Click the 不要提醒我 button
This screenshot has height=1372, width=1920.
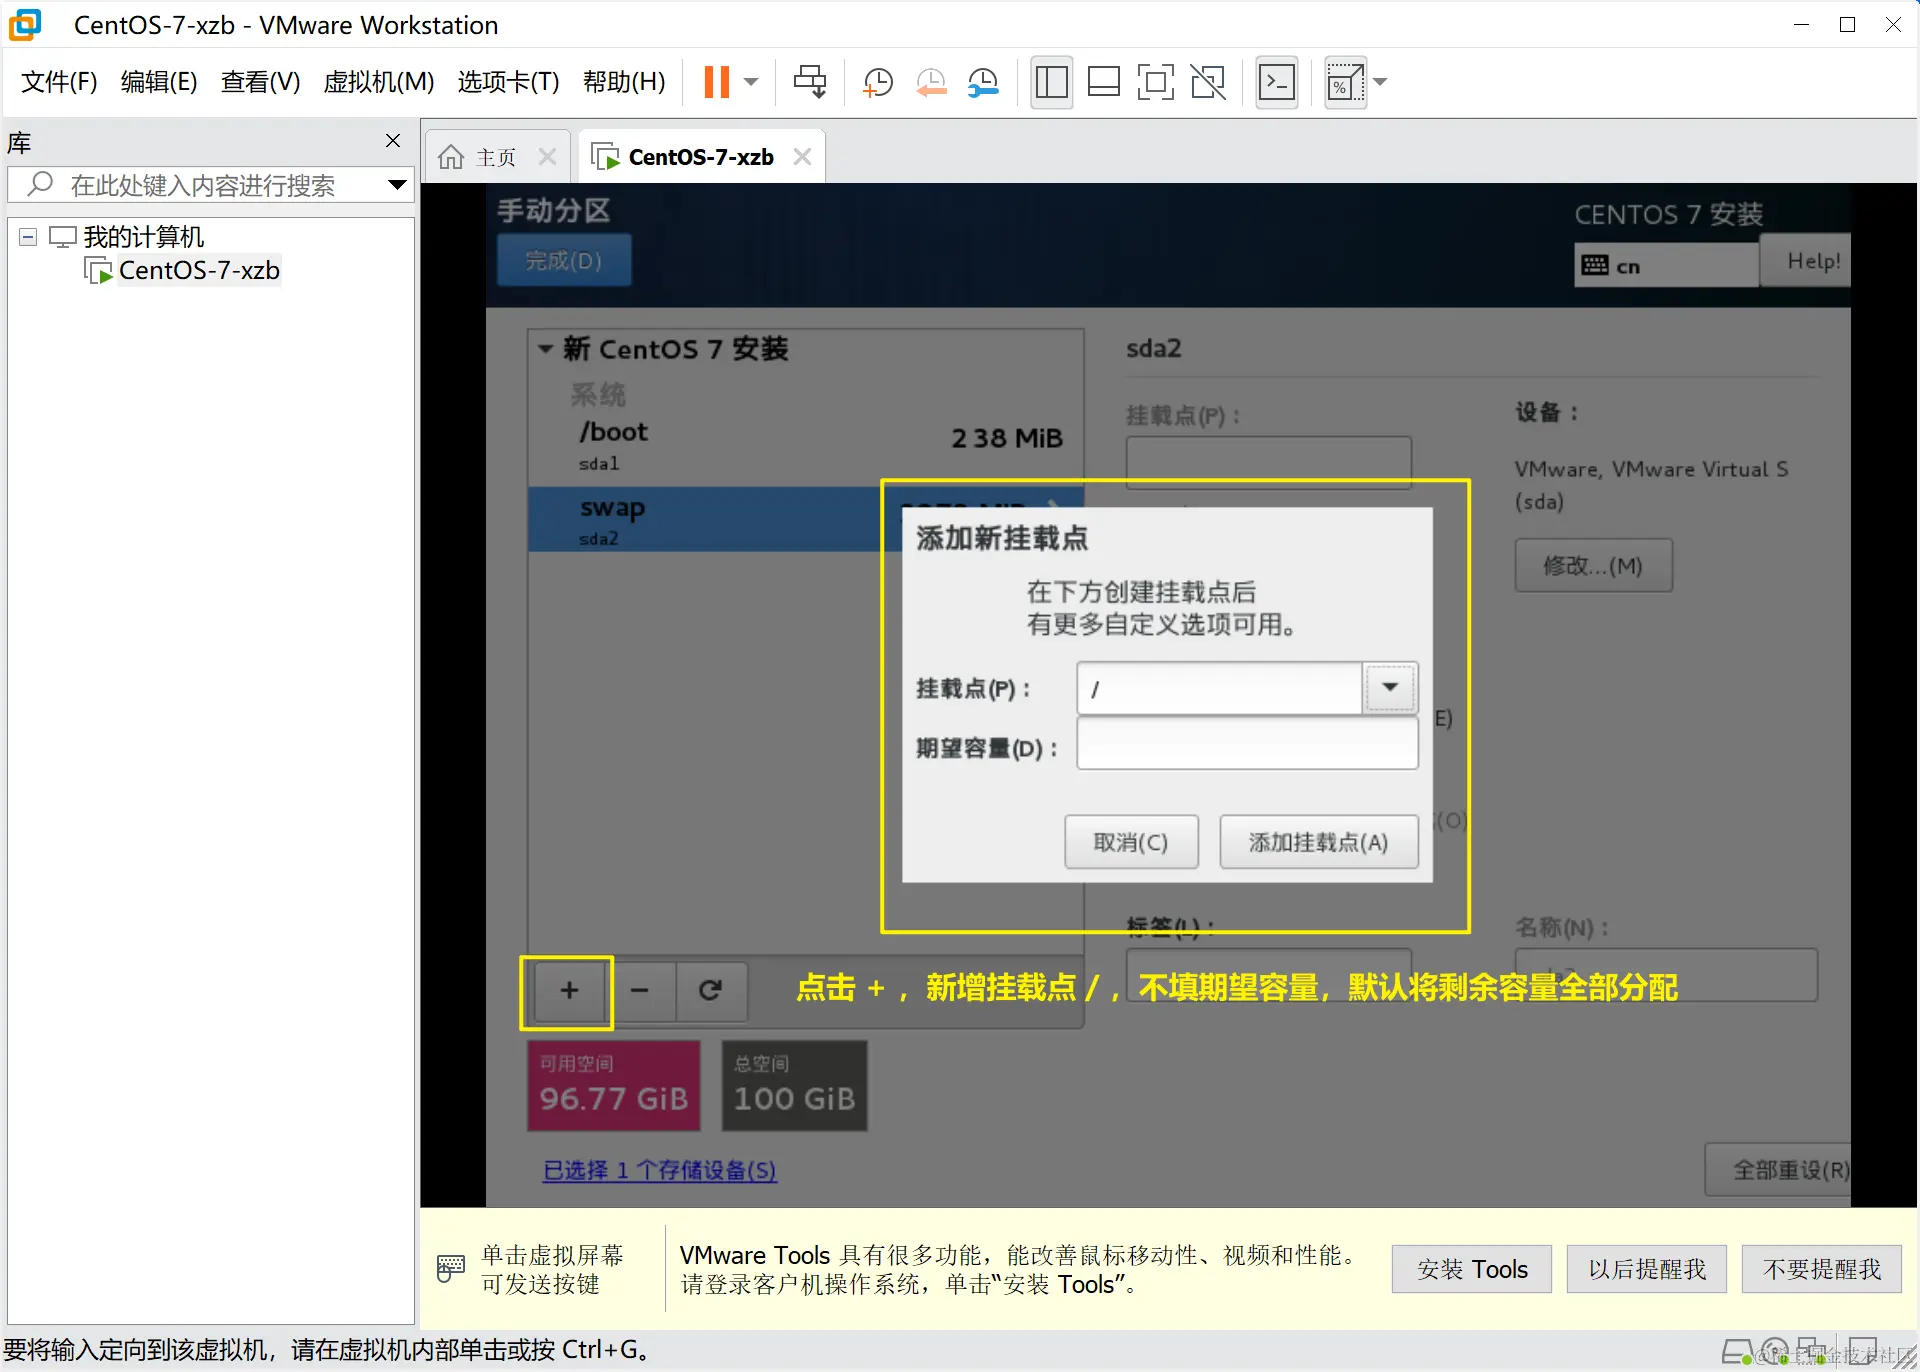pyautogui.click(x=1821, y=1269)
